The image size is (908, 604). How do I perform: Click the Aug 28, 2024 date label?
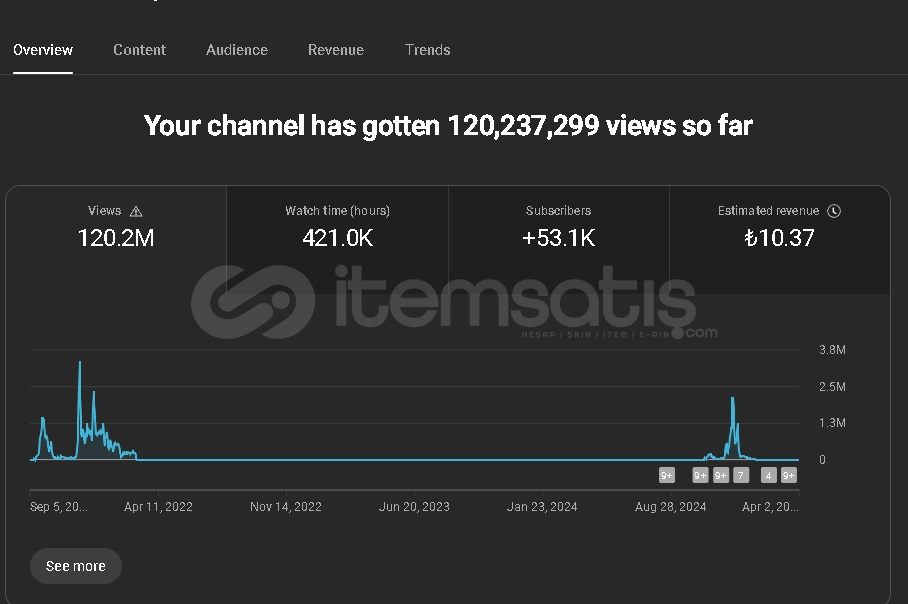[x=671, y=507]
